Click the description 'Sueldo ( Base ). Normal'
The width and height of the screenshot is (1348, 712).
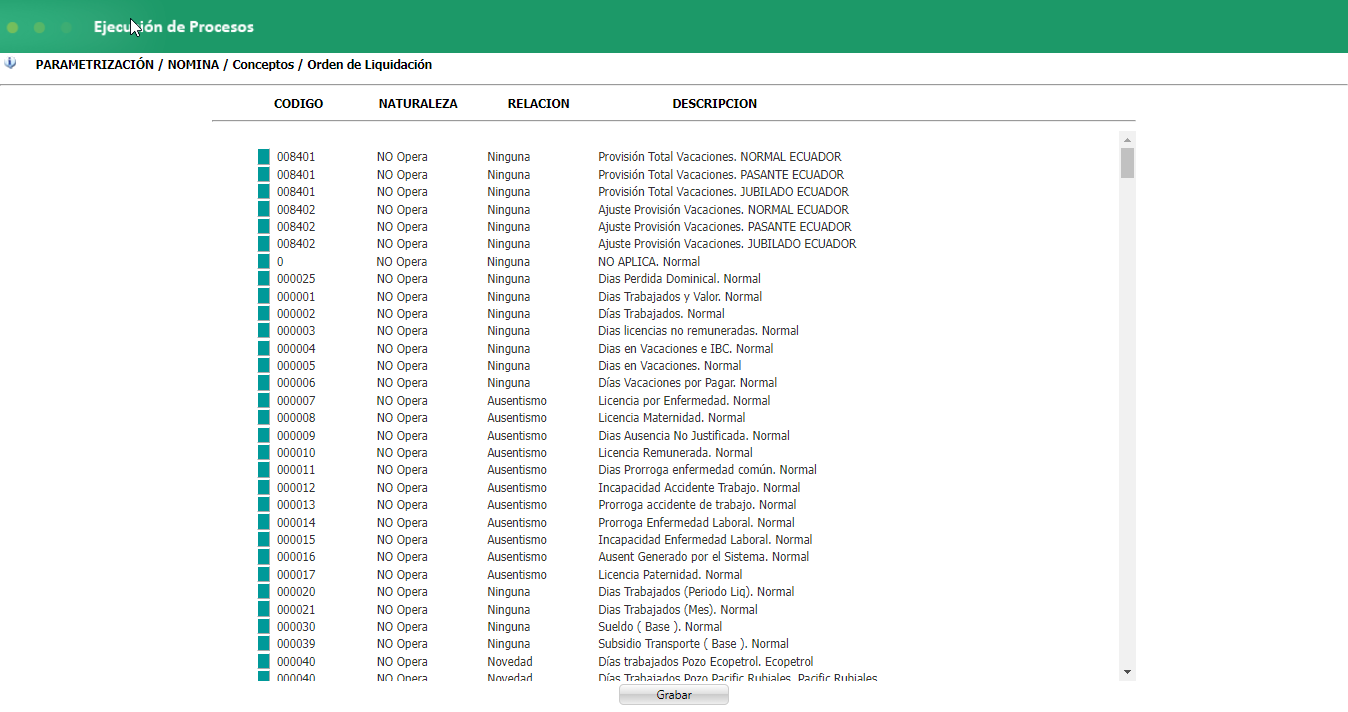660,627
